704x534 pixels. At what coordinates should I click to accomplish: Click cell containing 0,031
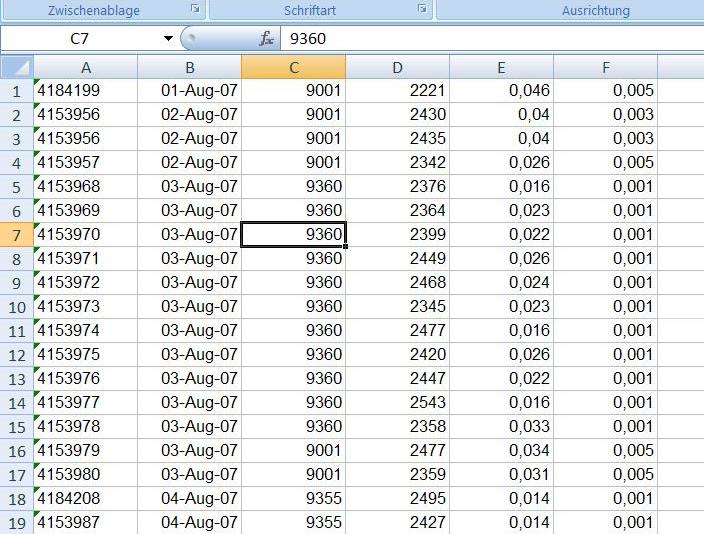point(502,475)
